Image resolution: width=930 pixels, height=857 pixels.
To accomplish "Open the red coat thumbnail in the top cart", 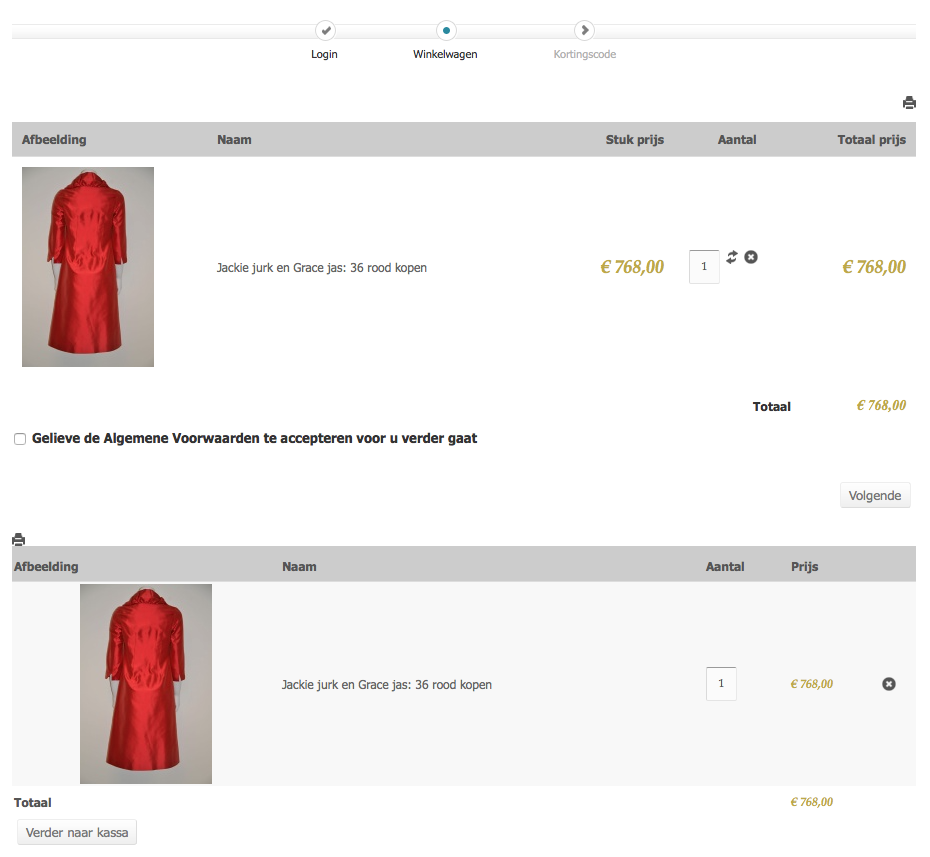I will [88, 267].
